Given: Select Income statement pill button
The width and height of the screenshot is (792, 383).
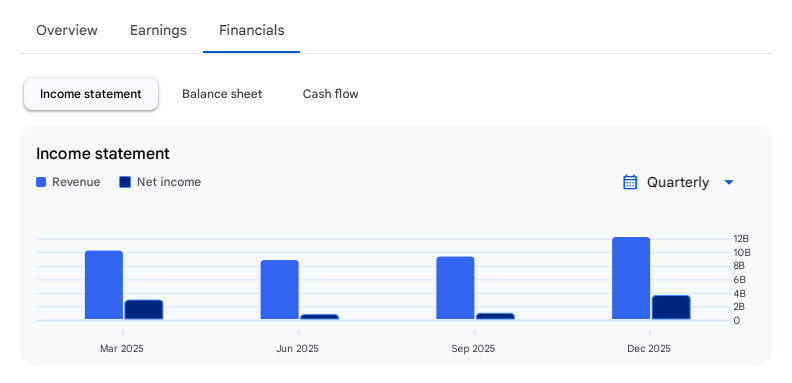Looking at the screenshot, I should point(91,94).
